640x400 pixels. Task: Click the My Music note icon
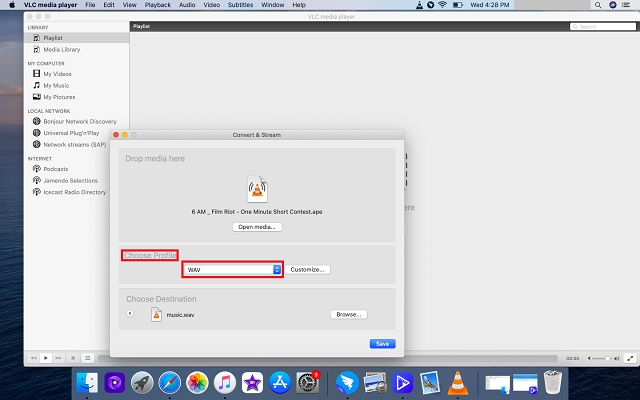pyautogui.click(x=36, y=85)
